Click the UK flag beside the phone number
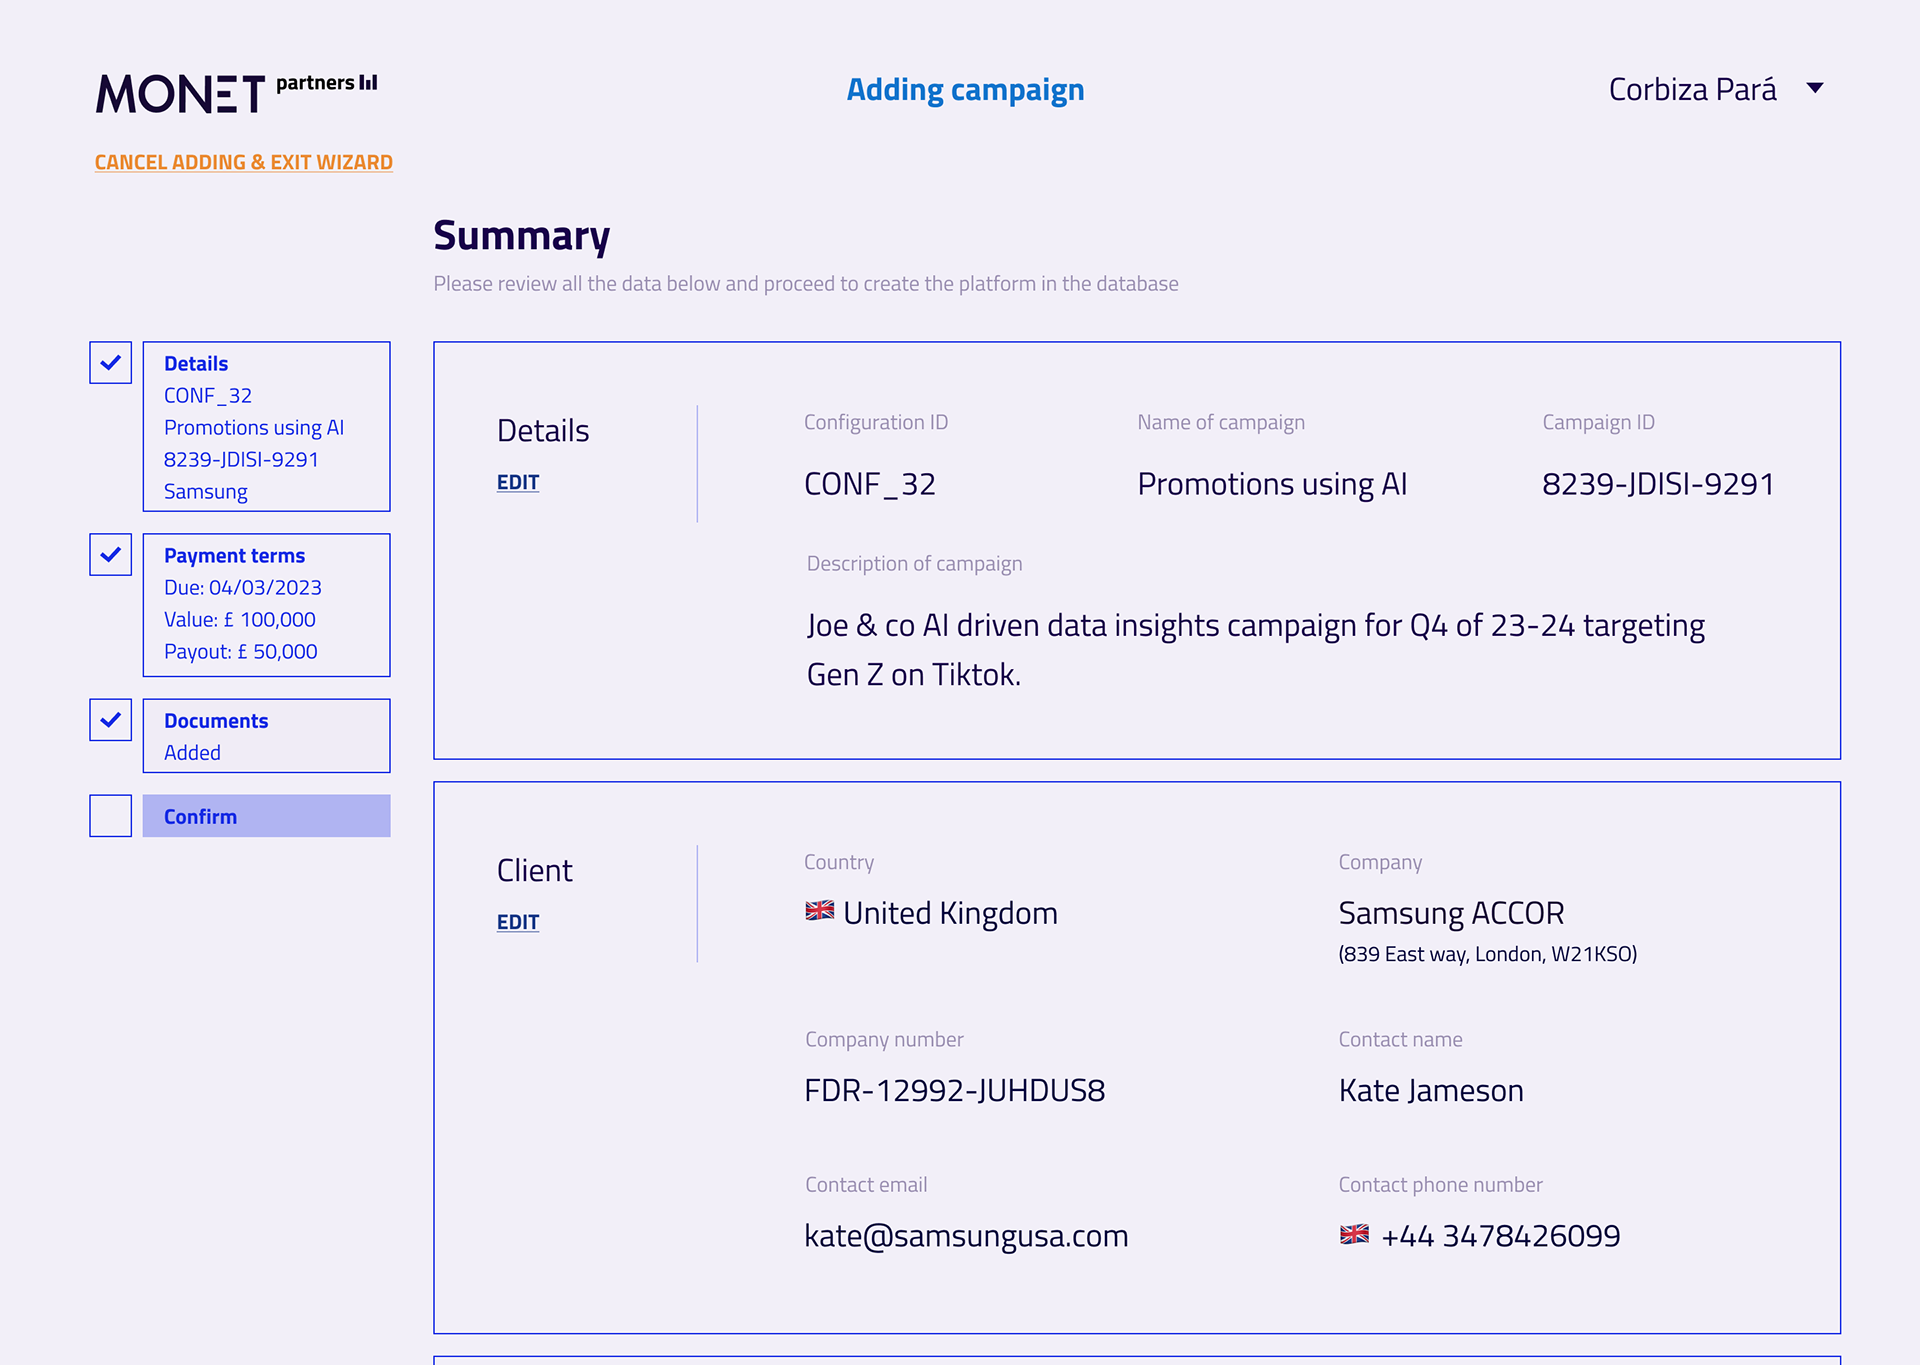 point(1354,1235)
